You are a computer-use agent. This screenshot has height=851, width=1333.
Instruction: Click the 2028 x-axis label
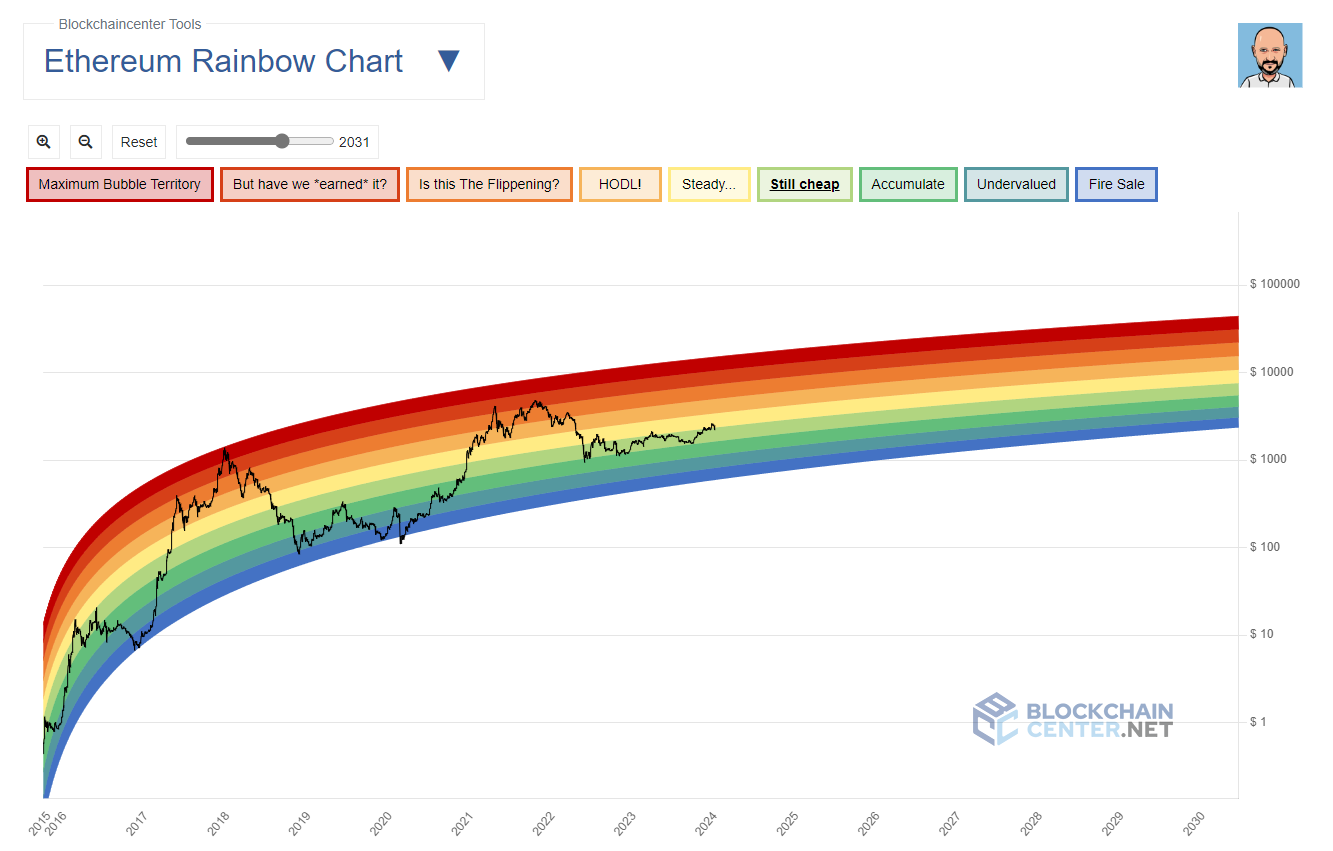point(1032,823)
